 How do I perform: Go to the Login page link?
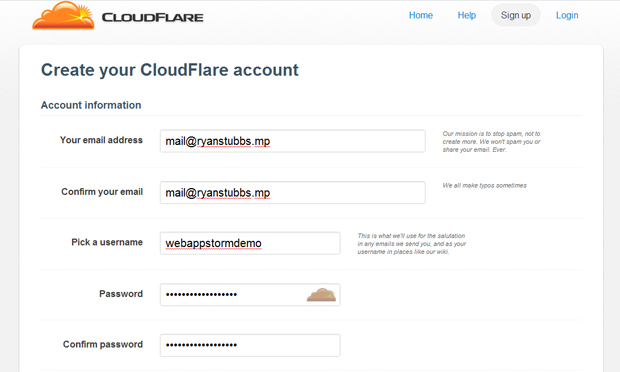(567, 15)
